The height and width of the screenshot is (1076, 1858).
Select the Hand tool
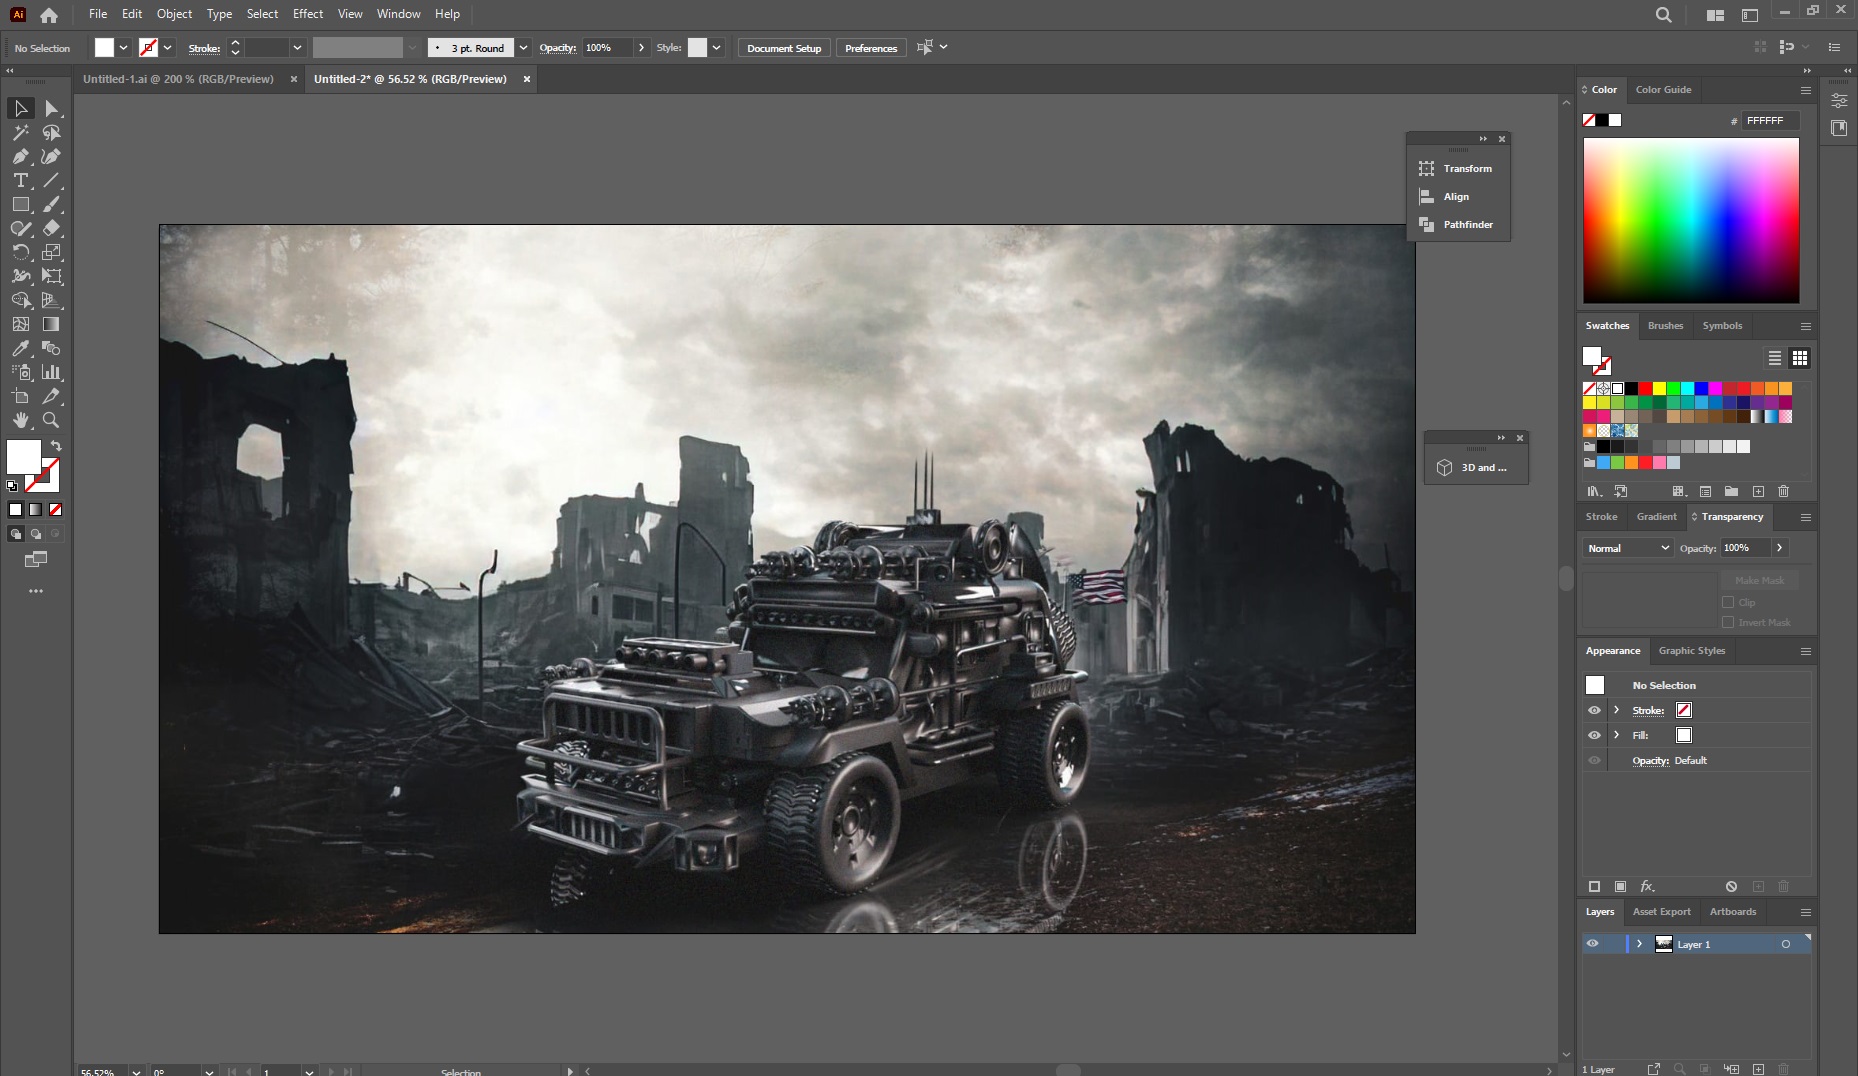click(x=20, y=420)
